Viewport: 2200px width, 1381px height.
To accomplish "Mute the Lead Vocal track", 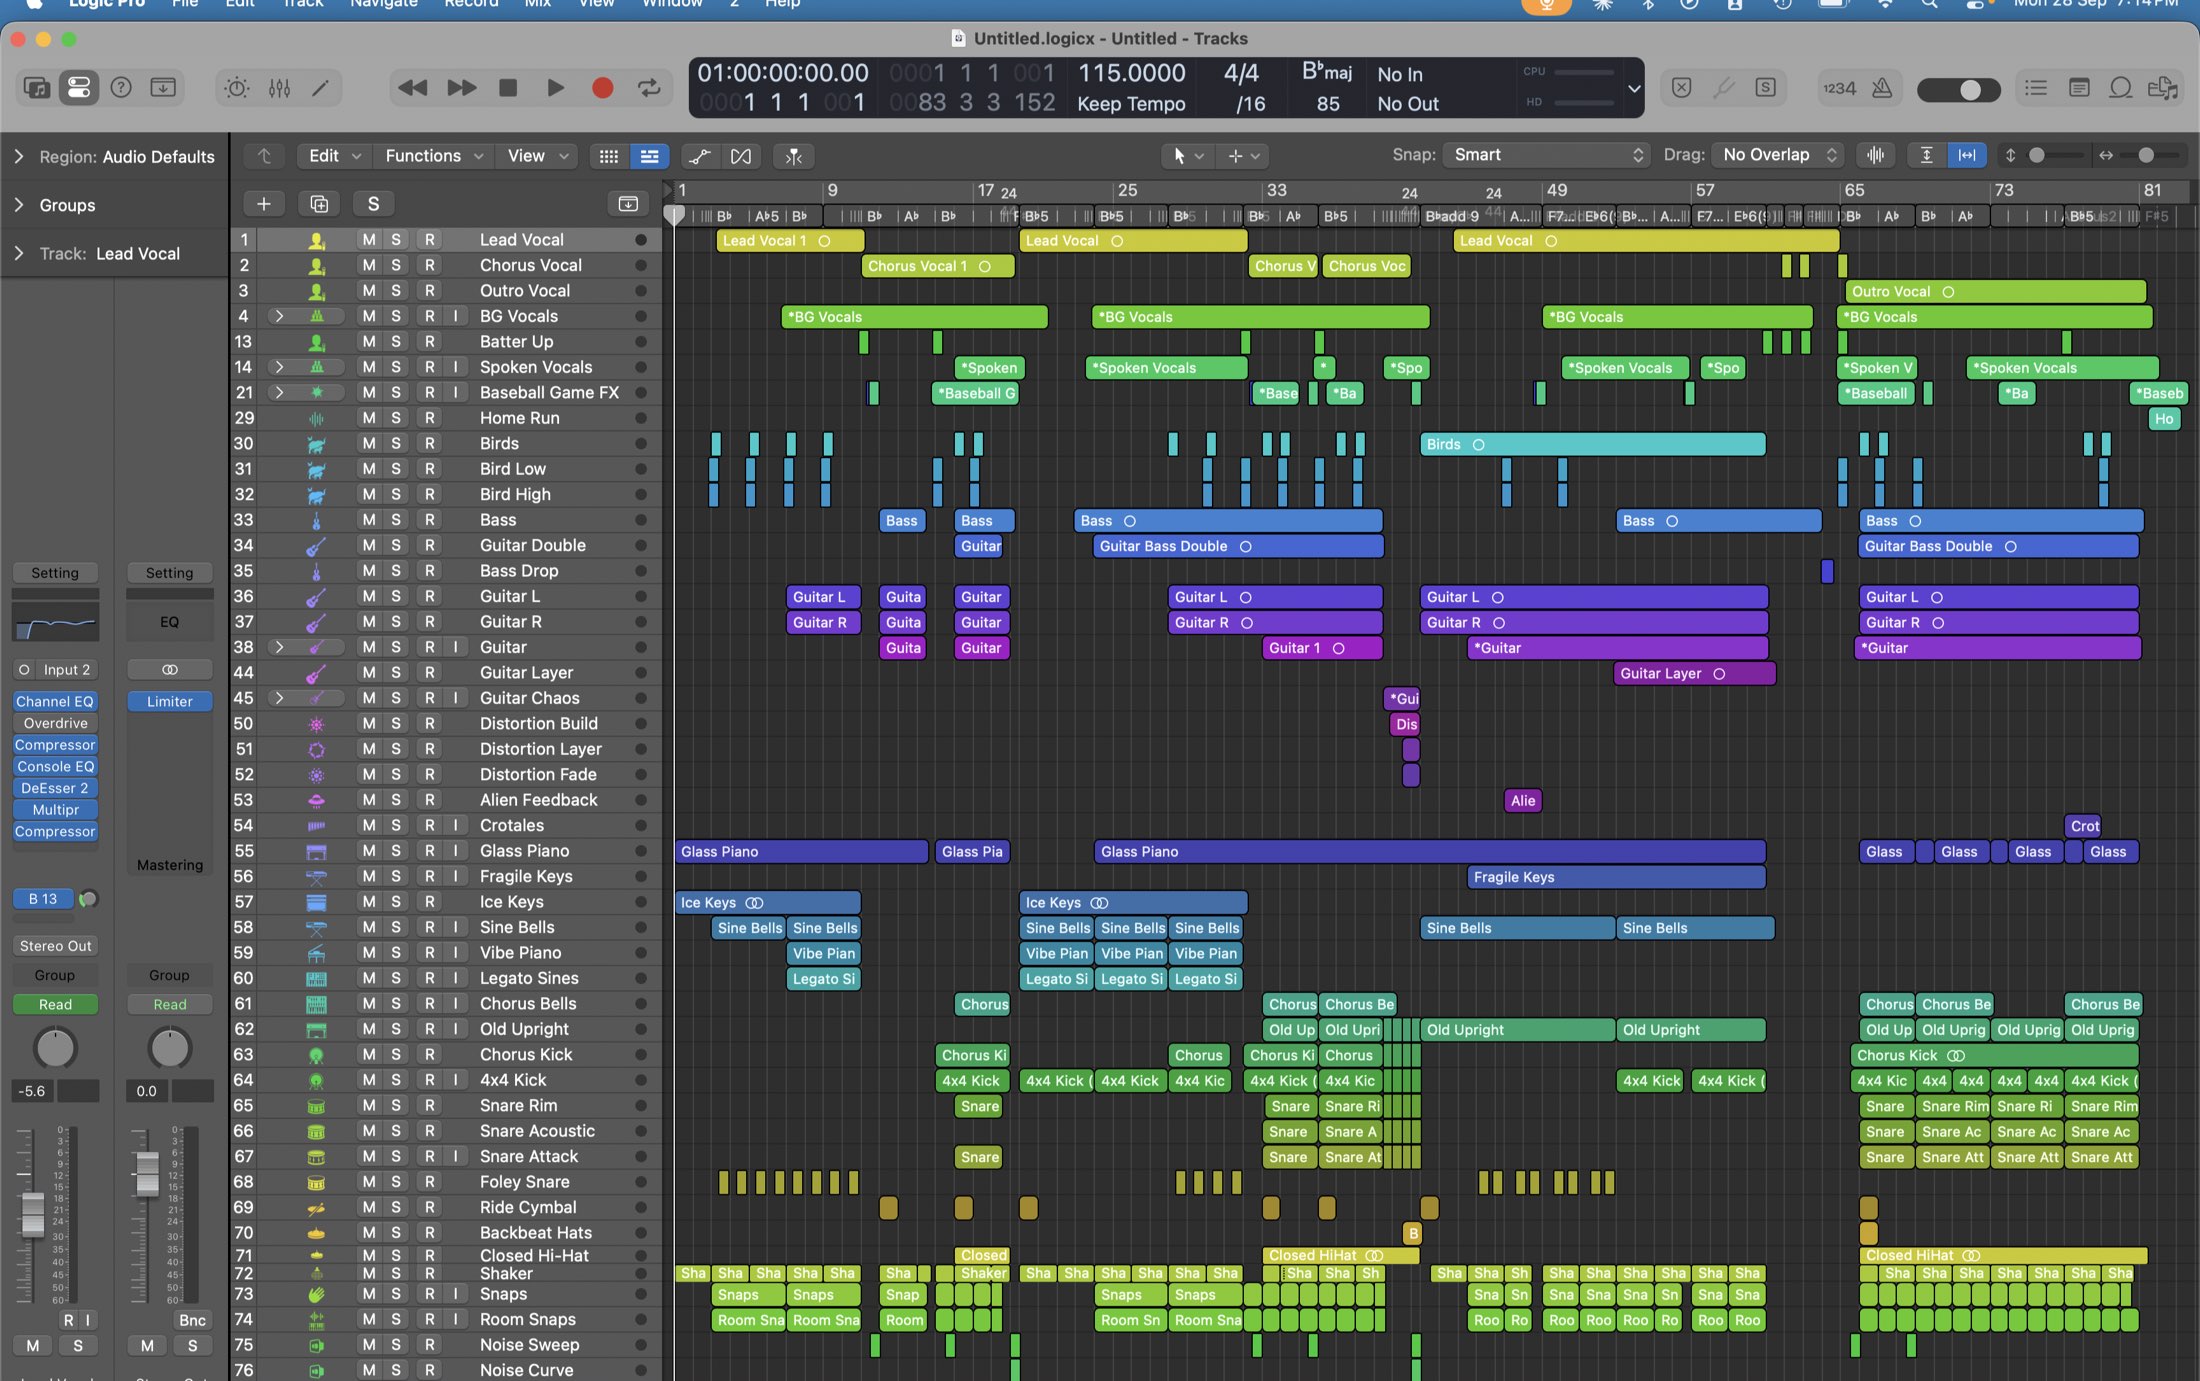I will [x=369, y=240].
